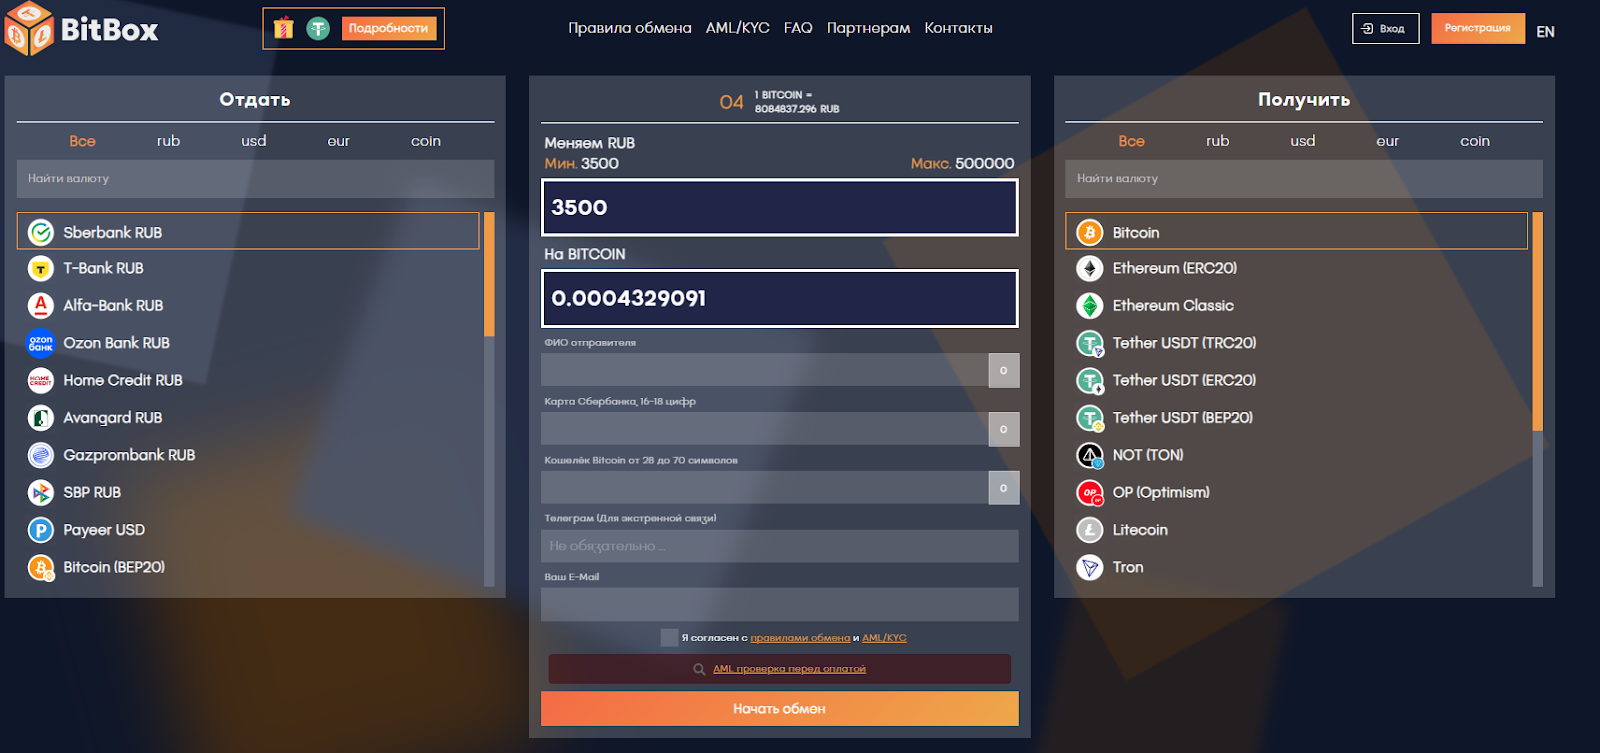Show all currencies in the Получить panel
The height and width of the screenshot is (753, 1600).
(x=1132, y=141)
